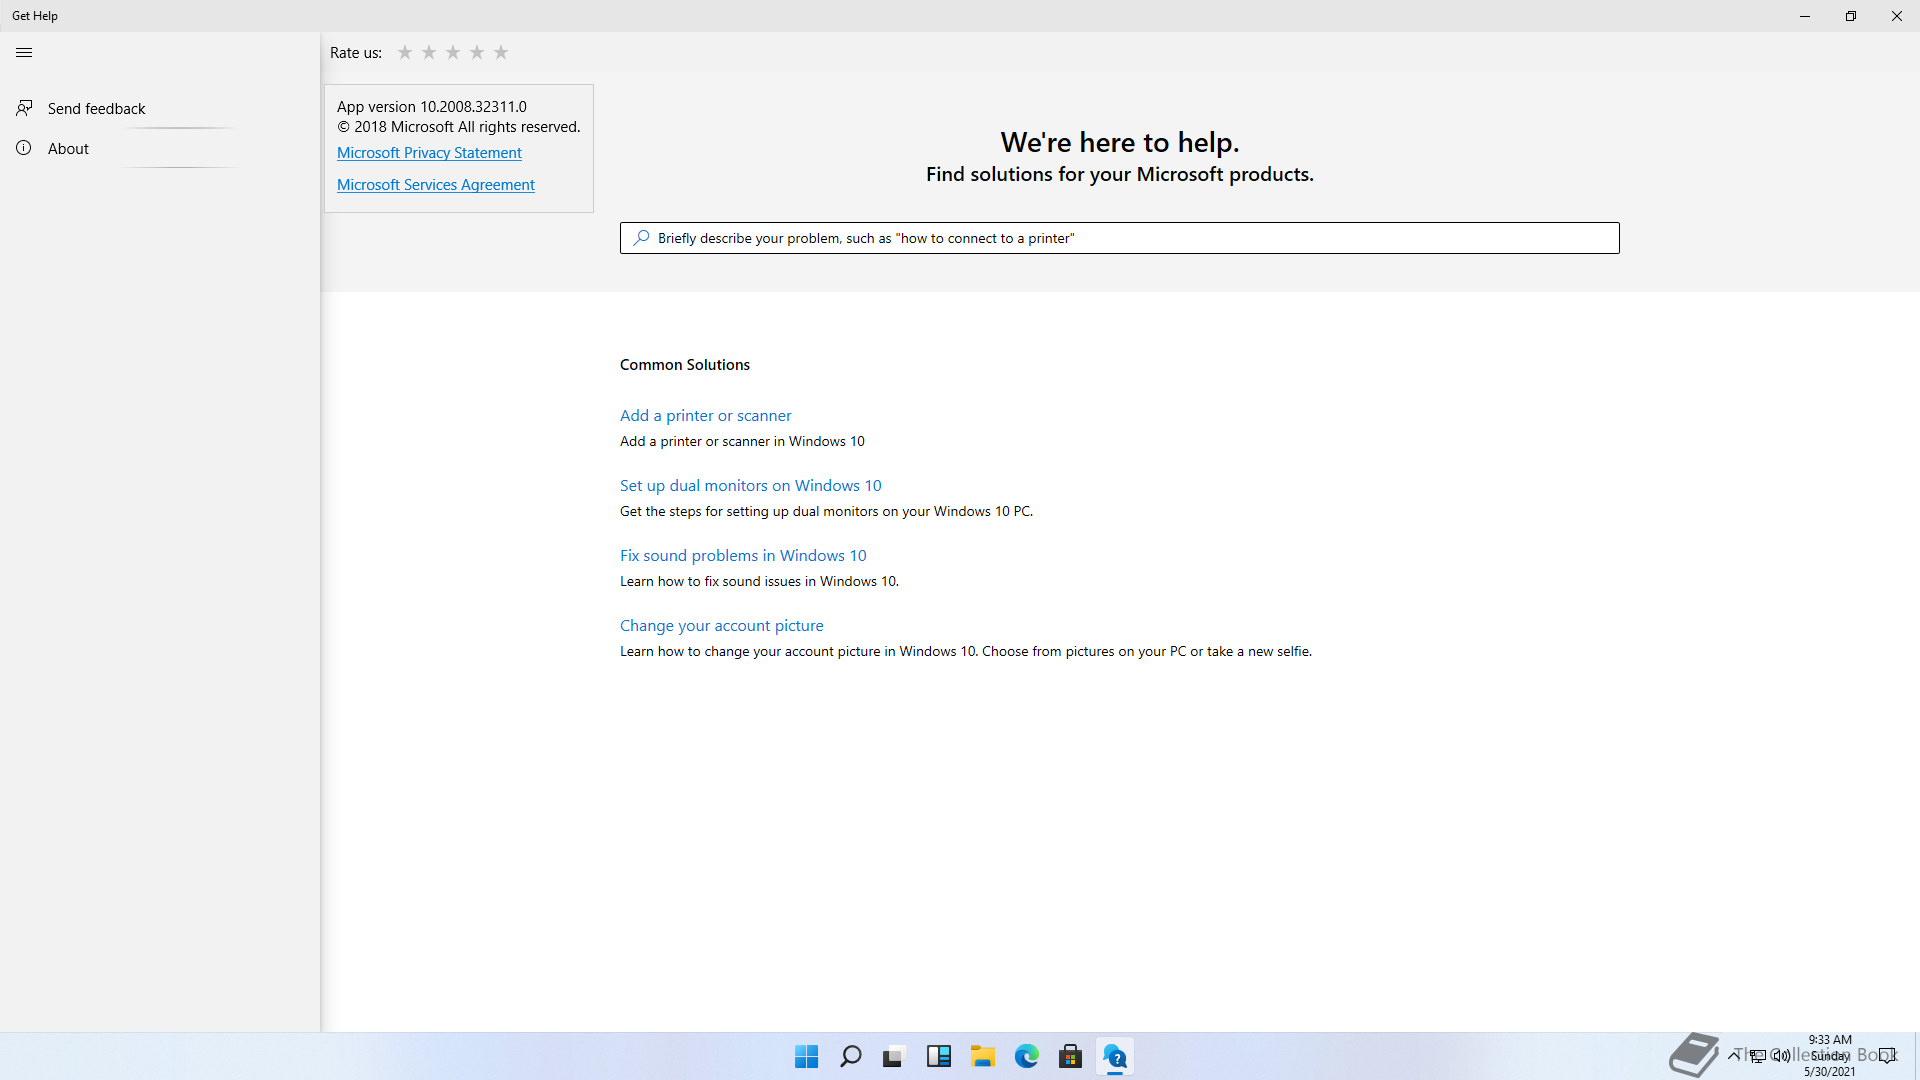The width and height of the screenshot is (1920, 1080).
Task: Open Widgets from the taskbar
Action: pyautogui.click(x=938, y=1056)
